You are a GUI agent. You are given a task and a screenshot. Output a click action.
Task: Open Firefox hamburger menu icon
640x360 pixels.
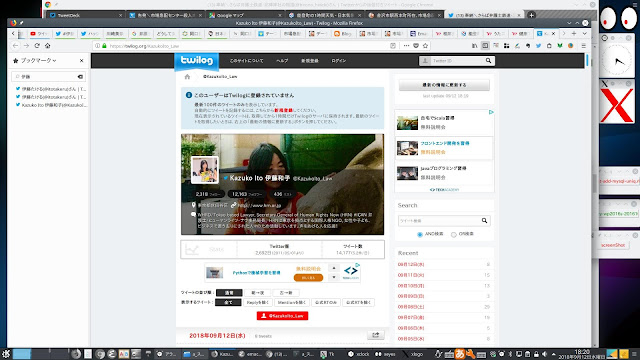pos(584,46)
